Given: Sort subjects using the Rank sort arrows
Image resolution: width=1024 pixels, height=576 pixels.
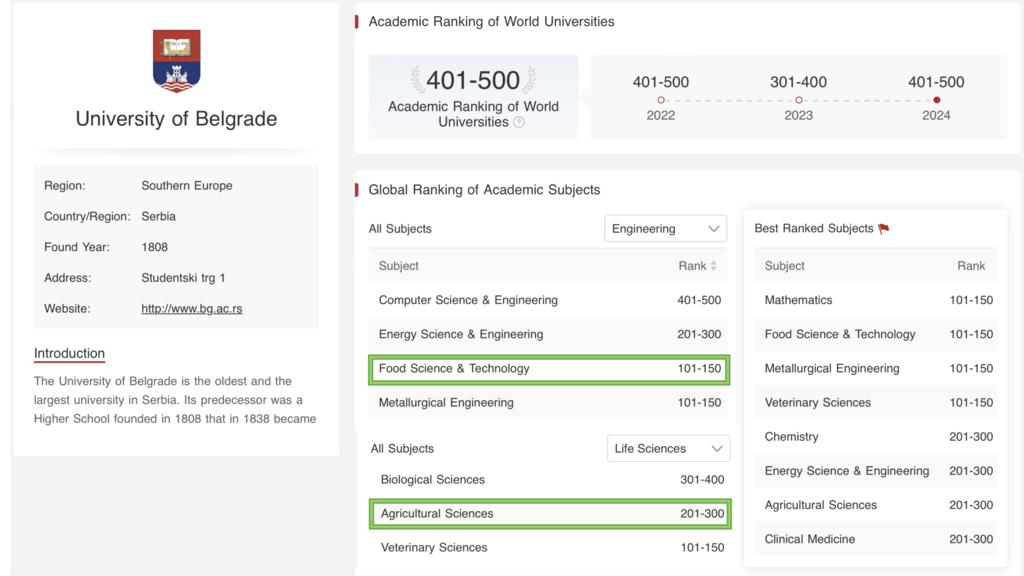Looking at the screenshot, I should 713,266.
